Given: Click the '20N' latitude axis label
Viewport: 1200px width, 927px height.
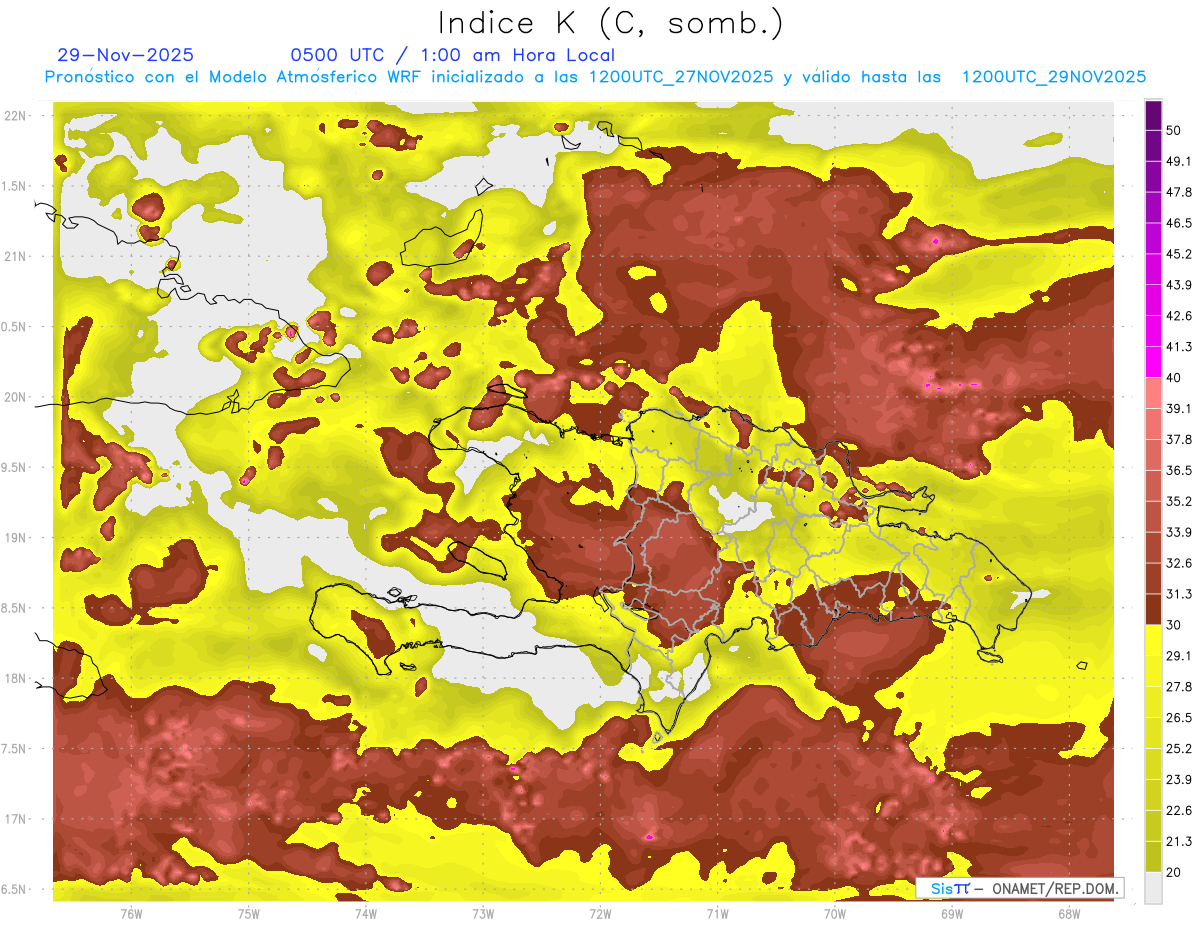Looking at the screenshot, I should click(15, 397).
